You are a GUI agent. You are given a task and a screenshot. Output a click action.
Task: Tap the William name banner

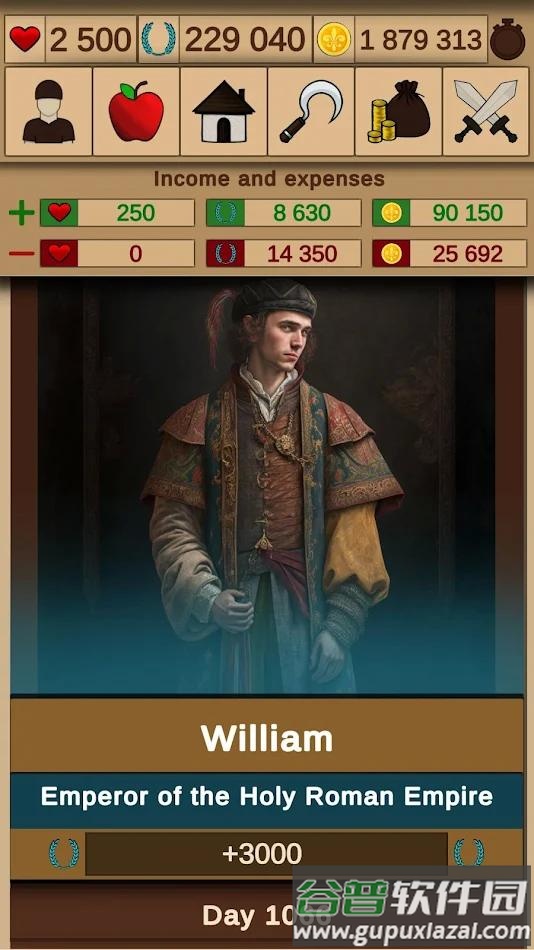267,735
